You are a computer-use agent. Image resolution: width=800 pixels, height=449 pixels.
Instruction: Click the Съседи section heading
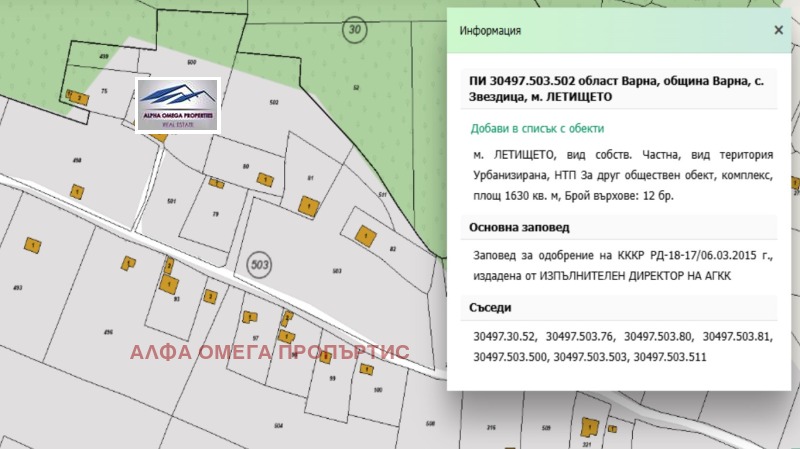click(x=490, y=308)
